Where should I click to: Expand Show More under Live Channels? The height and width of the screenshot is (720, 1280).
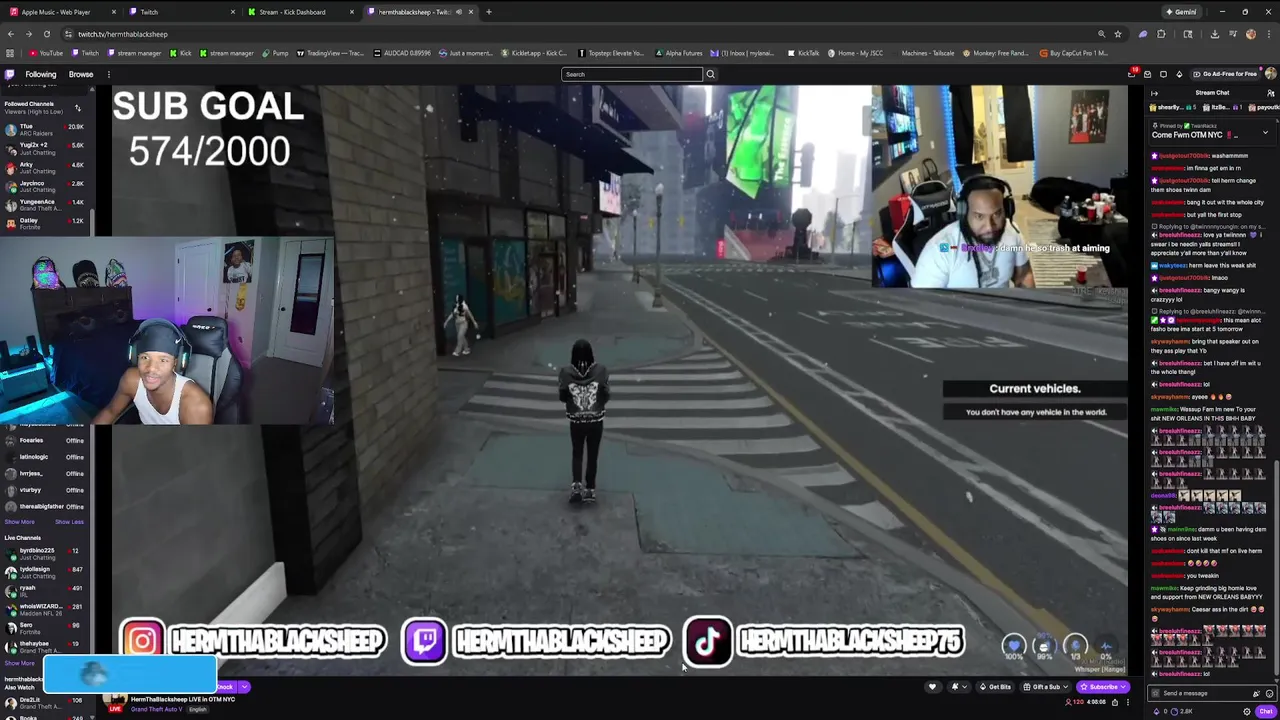pyautogui.click(x=20, y=663)
